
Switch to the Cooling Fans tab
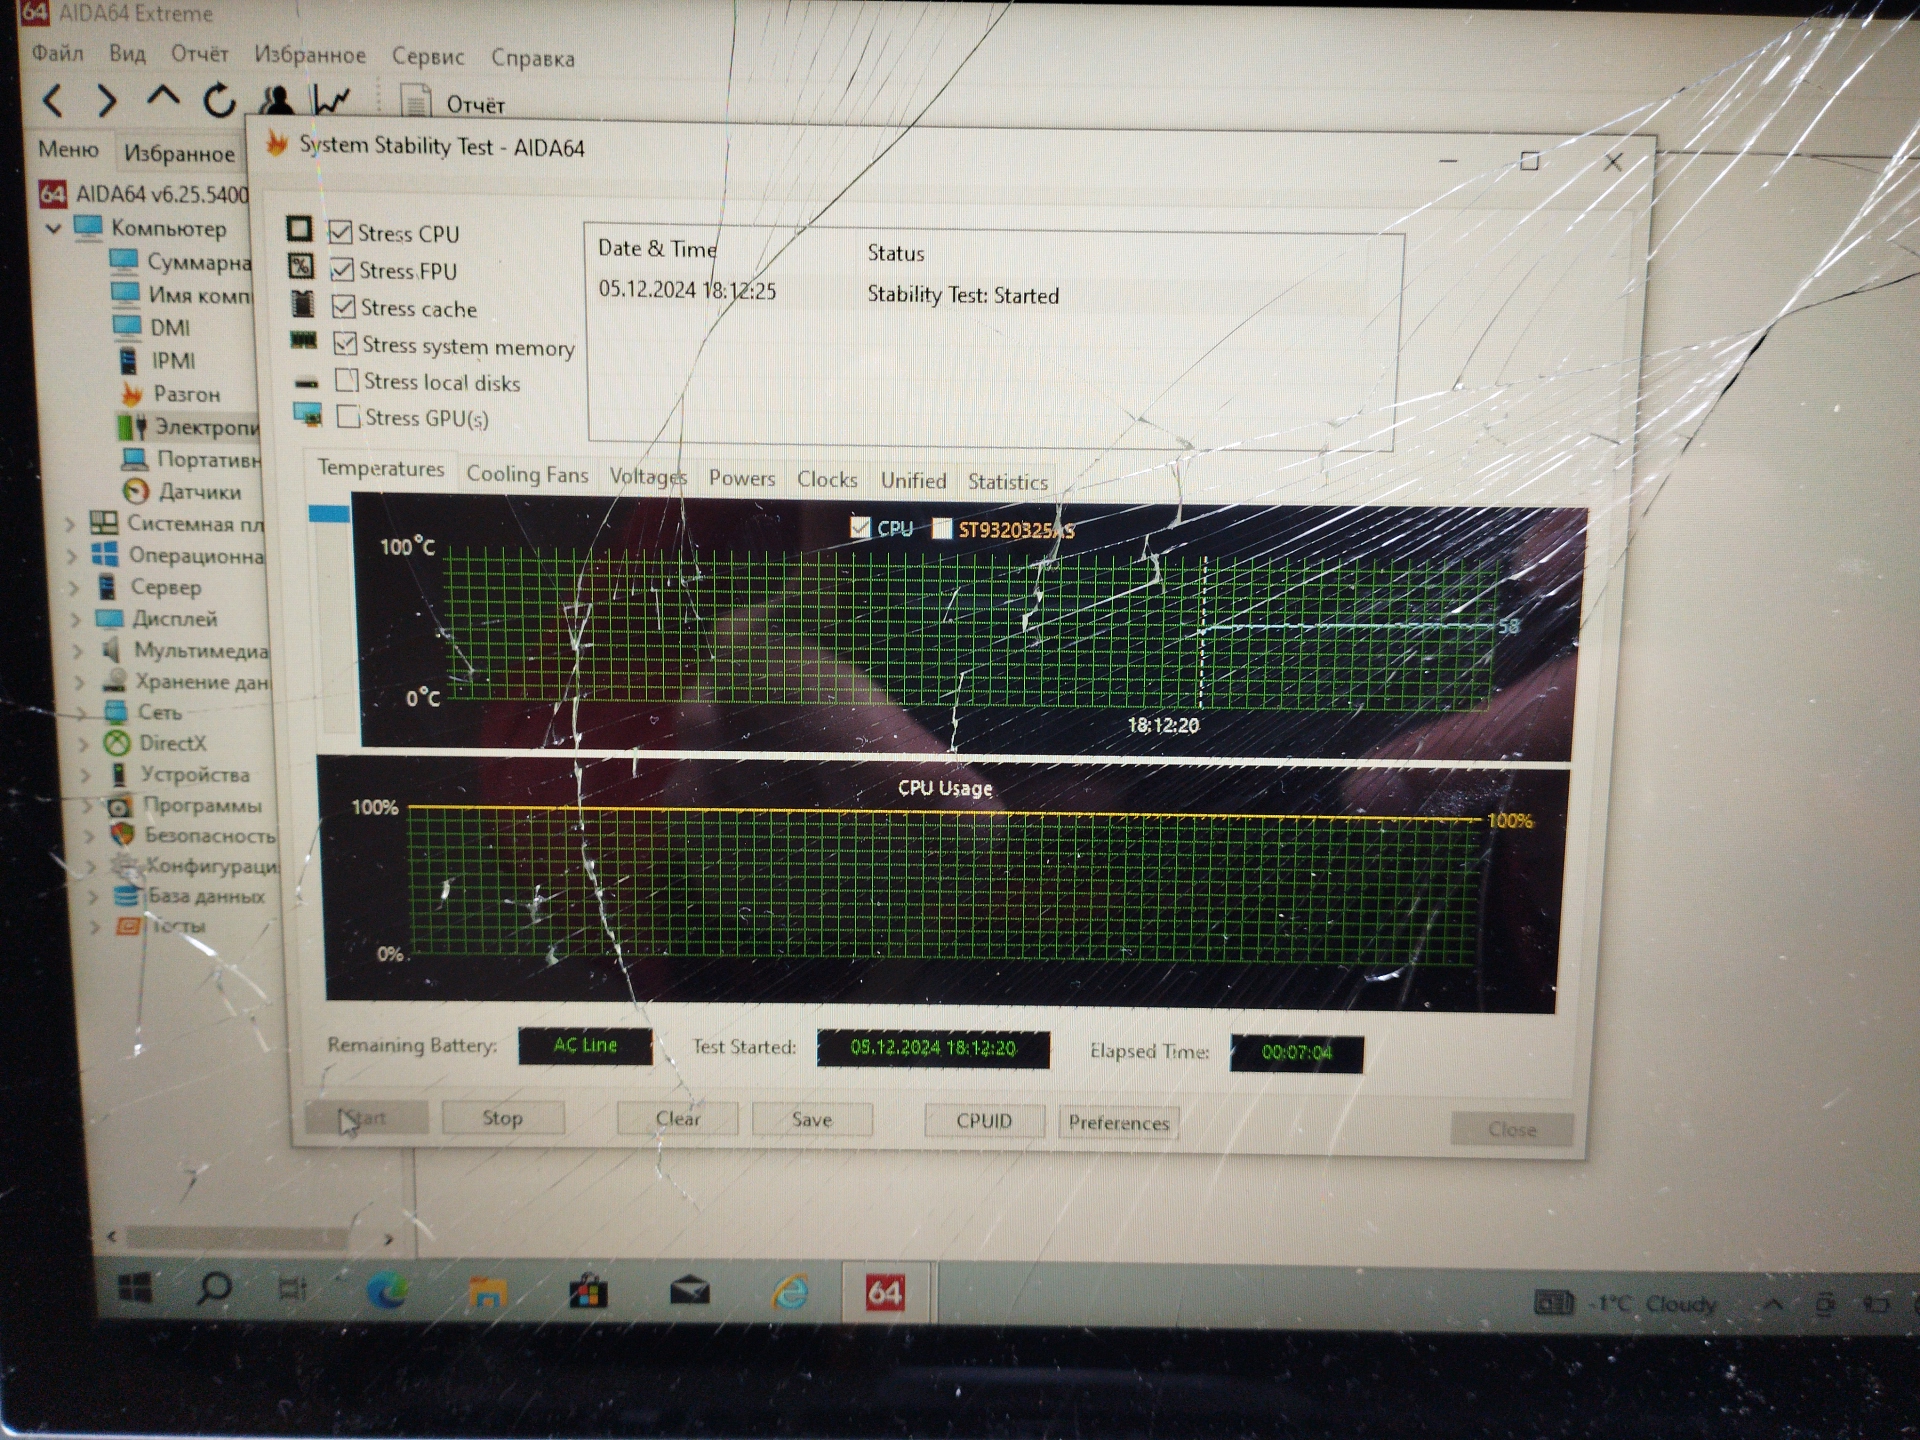(527, 474)
